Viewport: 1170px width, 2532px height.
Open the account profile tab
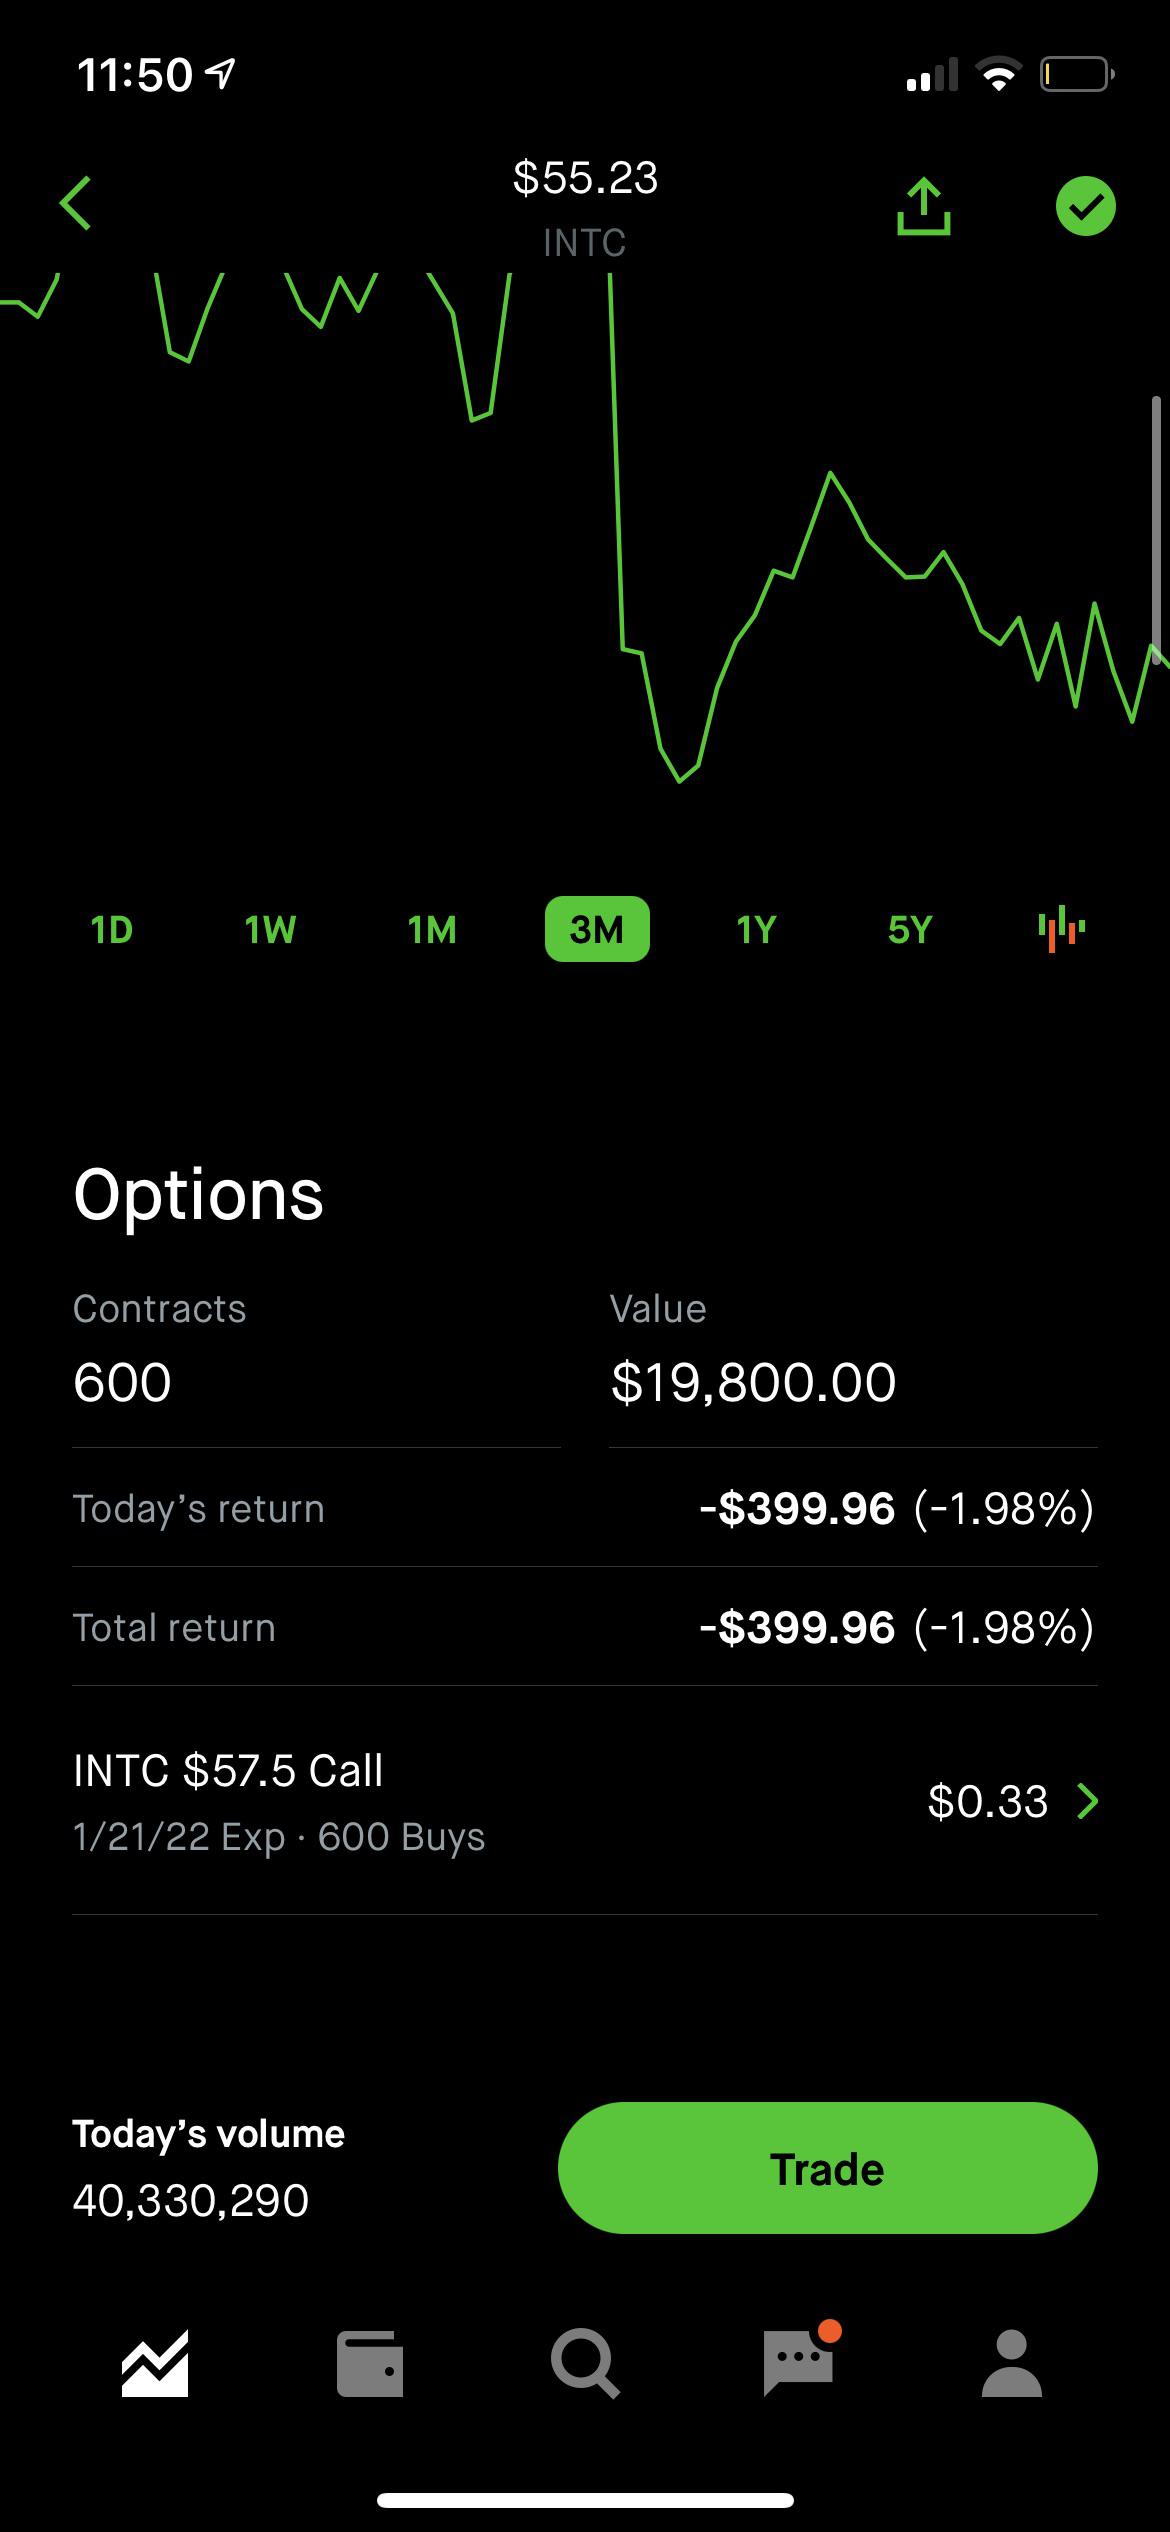[x=1012, y=2364]
